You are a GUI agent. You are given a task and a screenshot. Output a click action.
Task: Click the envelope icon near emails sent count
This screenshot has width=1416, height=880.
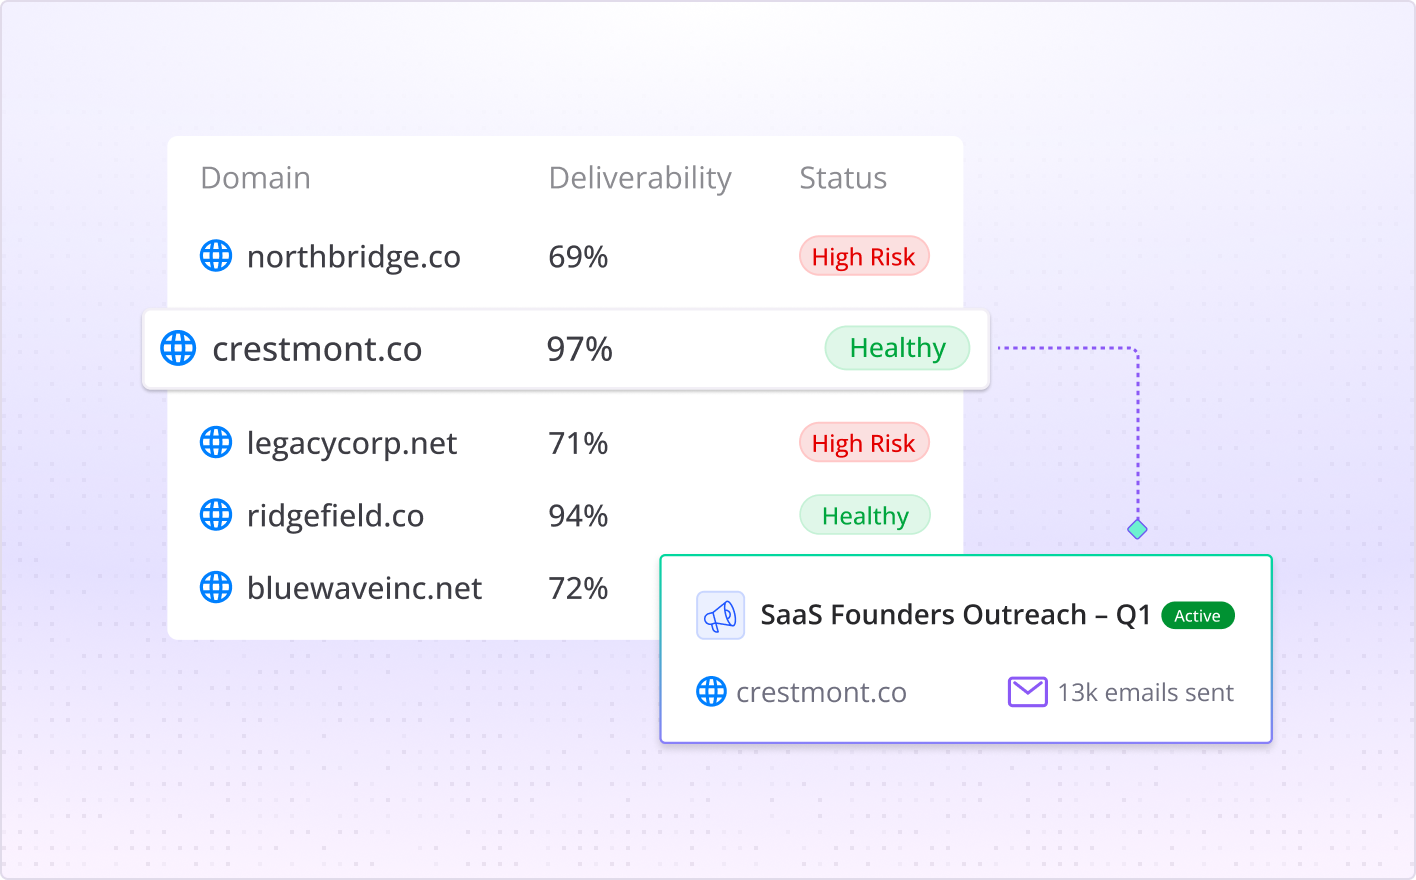pyautogui.click(x=1027, y=690)
